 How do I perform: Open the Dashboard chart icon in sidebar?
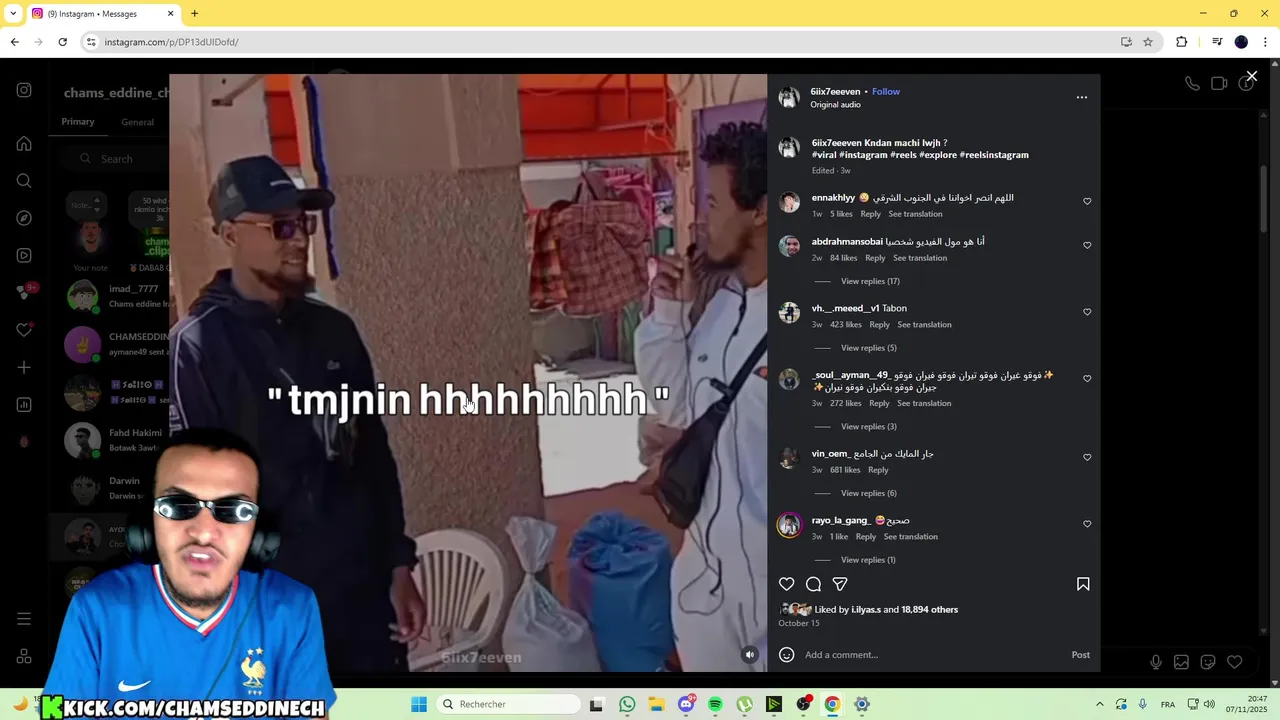click(24, 405)
